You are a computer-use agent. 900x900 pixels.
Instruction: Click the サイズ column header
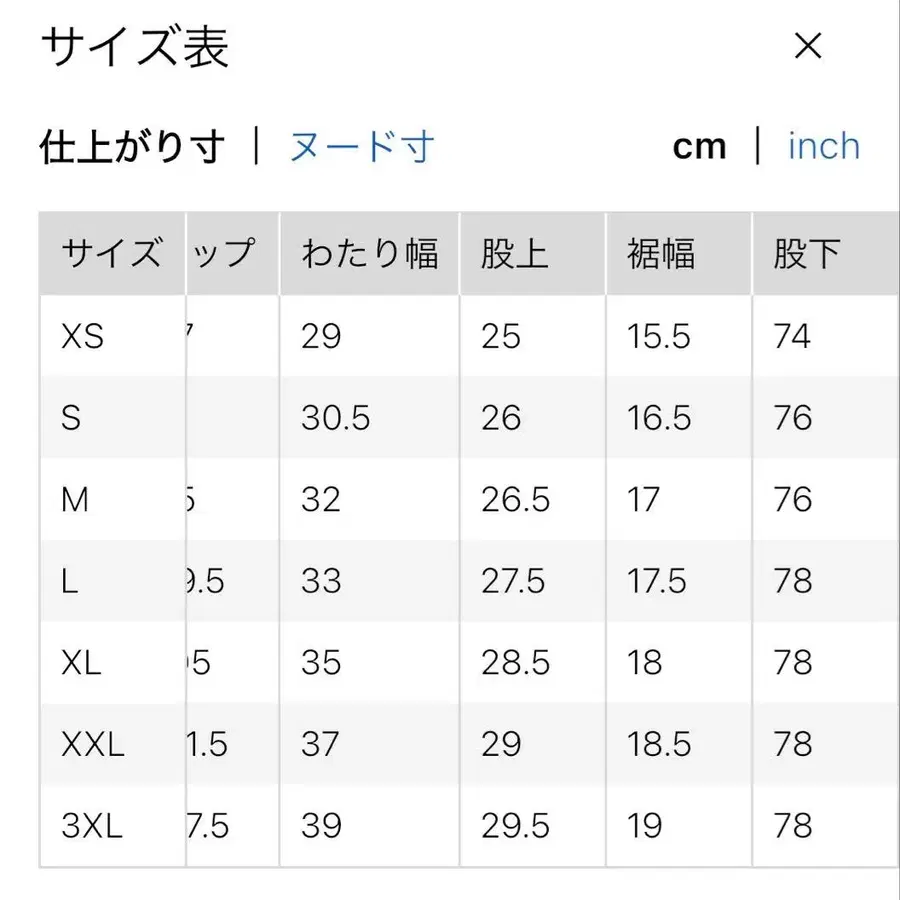(112, 253)
